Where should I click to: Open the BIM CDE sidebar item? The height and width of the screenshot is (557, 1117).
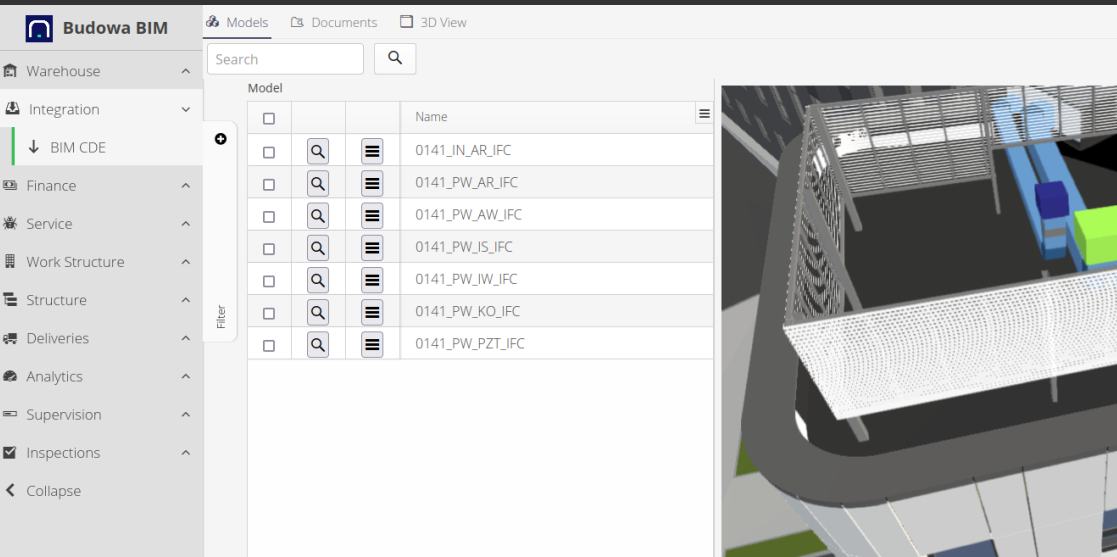[x=78, y=147]
